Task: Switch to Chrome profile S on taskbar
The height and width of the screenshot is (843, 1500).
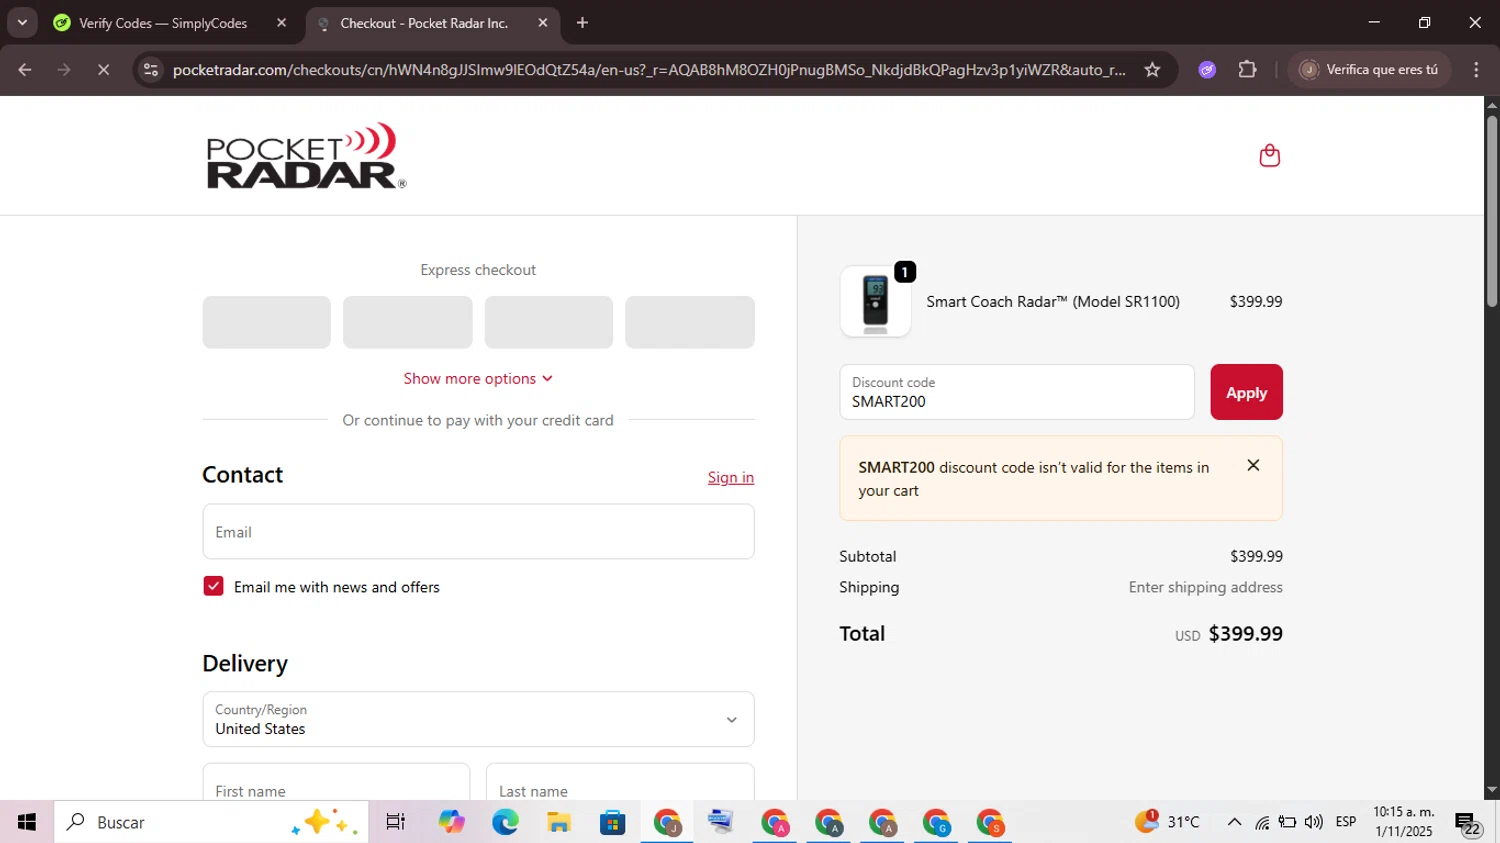Action: point(990,822)
